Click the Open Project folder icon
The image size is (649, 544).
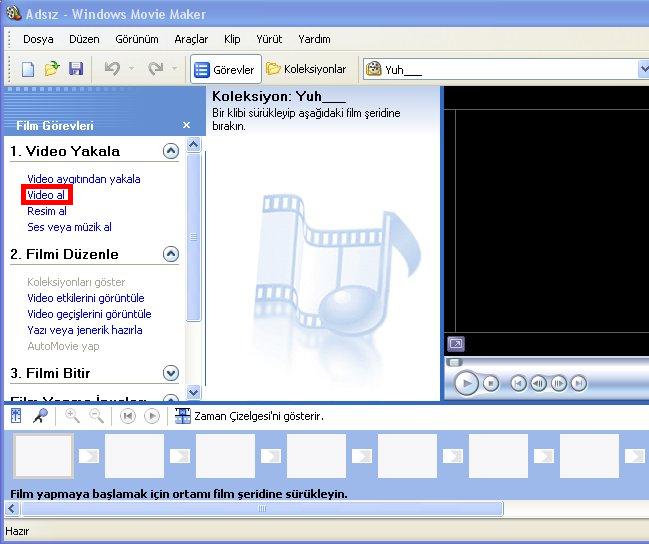(52, 69)
